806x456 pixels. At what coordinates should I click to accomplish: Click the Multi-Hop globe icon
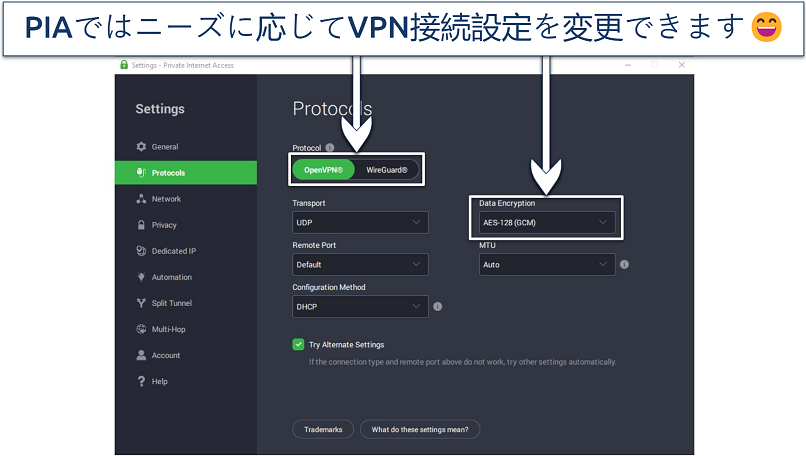(x=141, y=329)
